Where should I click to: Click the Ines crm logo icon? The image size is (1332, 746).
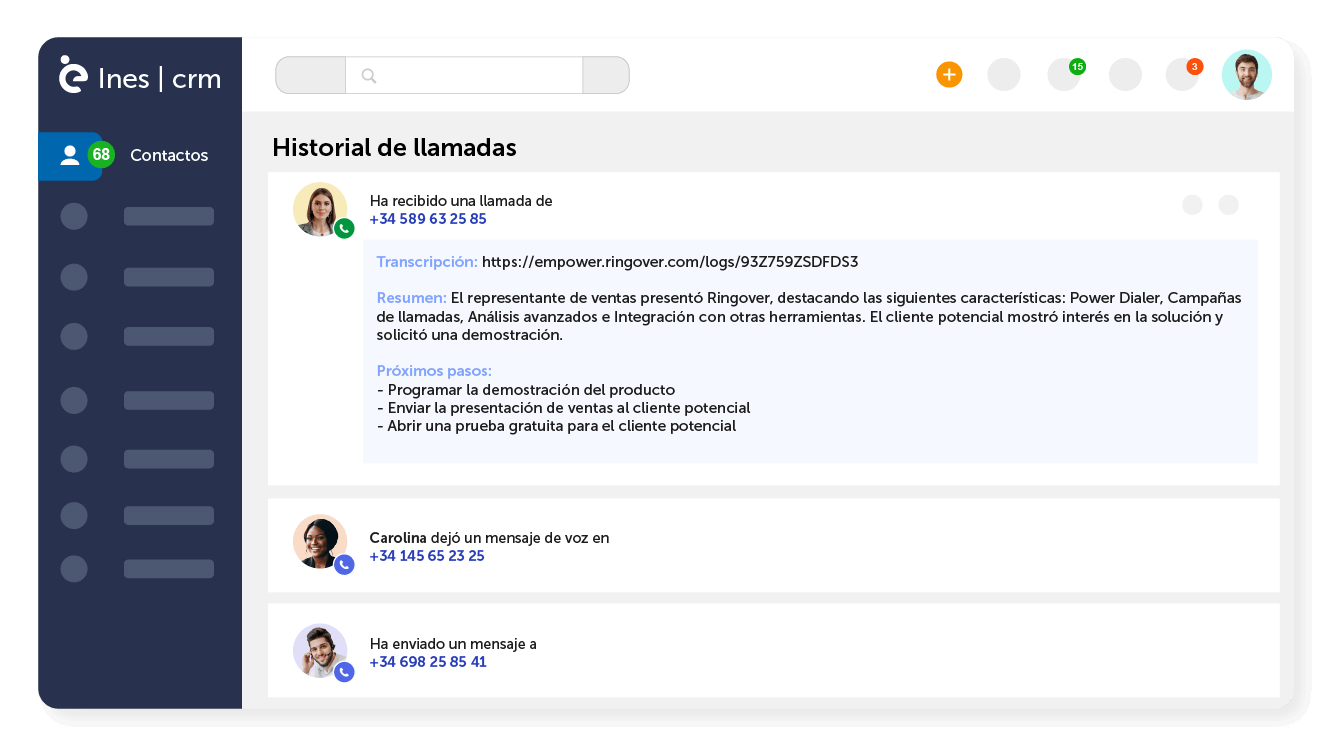70,75
